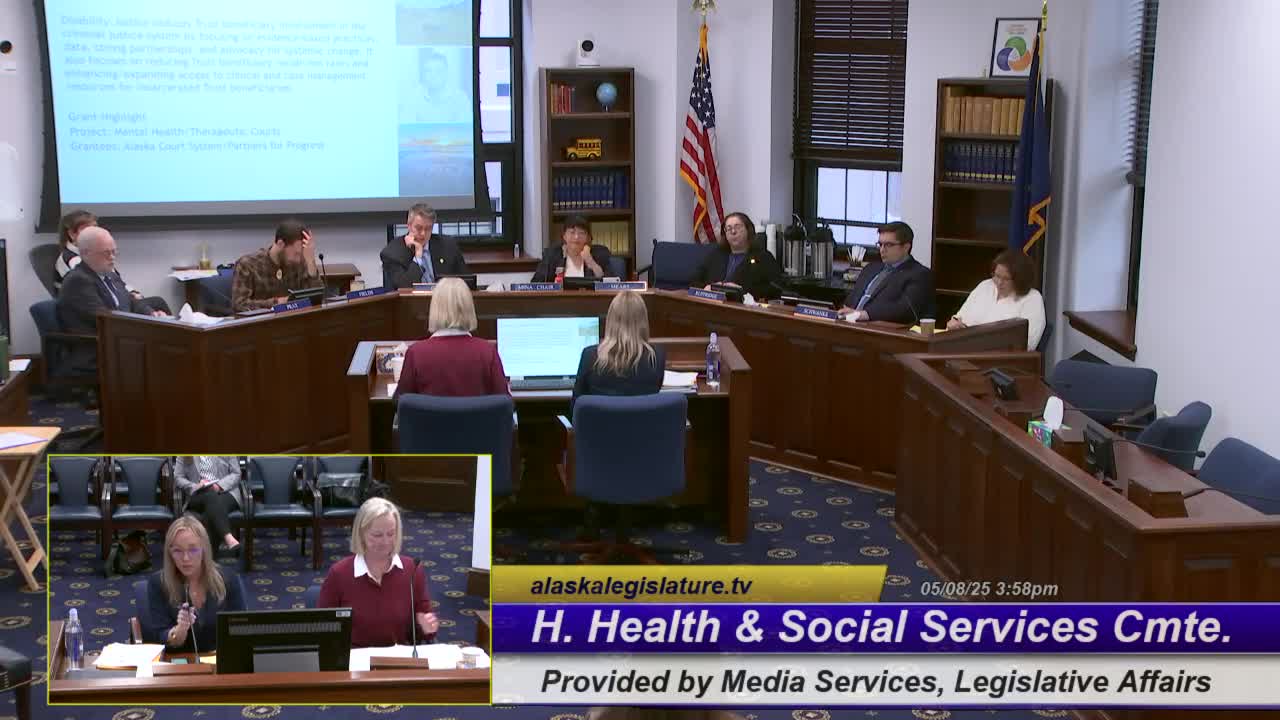
Task: Click the Grantees: Alaska Court System slide line
Action: (197, 146)
